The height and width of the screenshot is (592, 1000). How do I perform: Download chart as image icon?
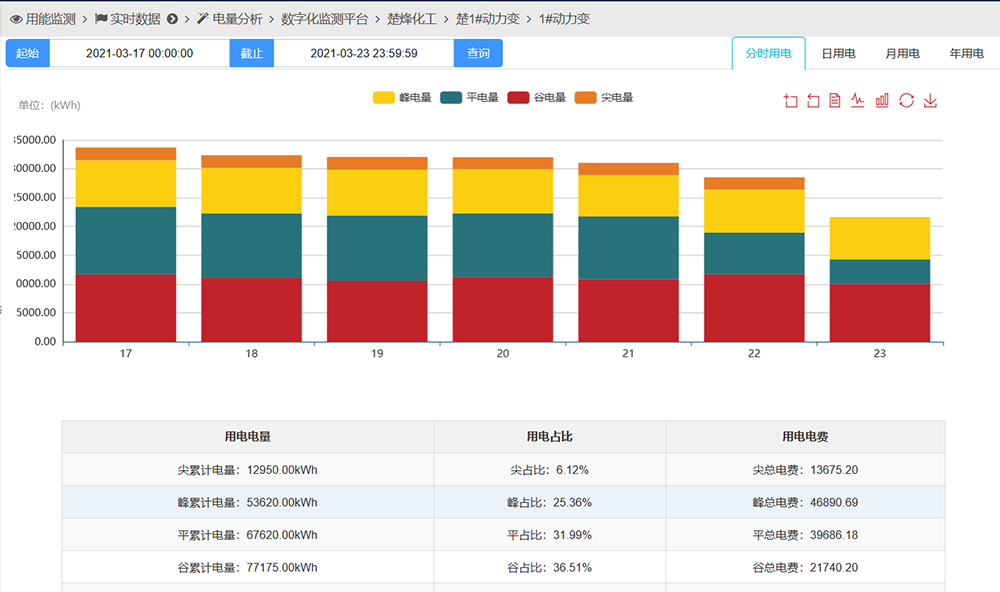(x=930, y=101)
